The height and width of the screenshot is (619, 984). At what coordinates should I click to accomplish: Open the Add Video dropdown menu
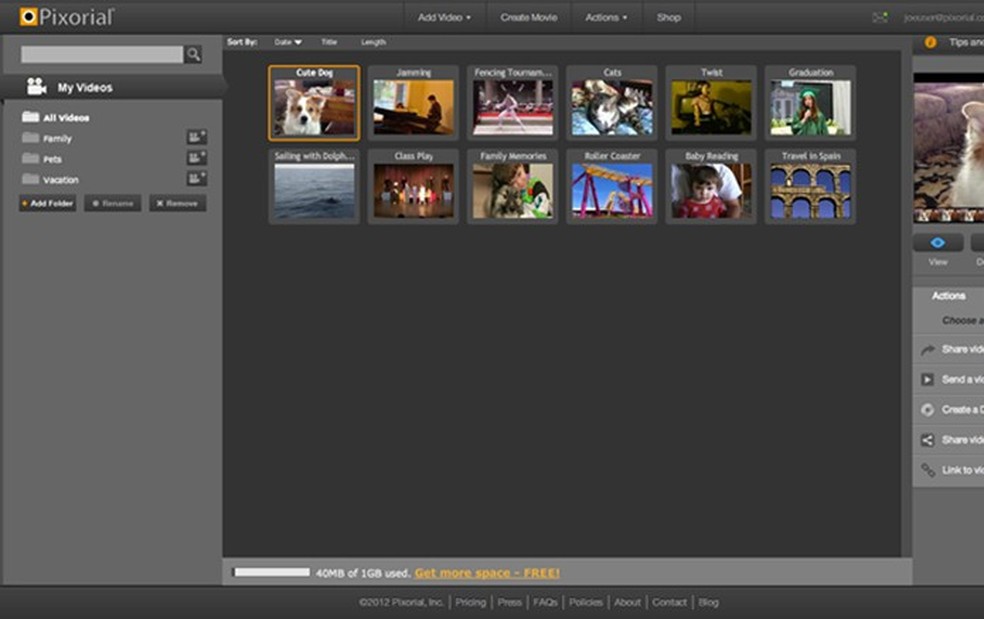click(444, 17)
